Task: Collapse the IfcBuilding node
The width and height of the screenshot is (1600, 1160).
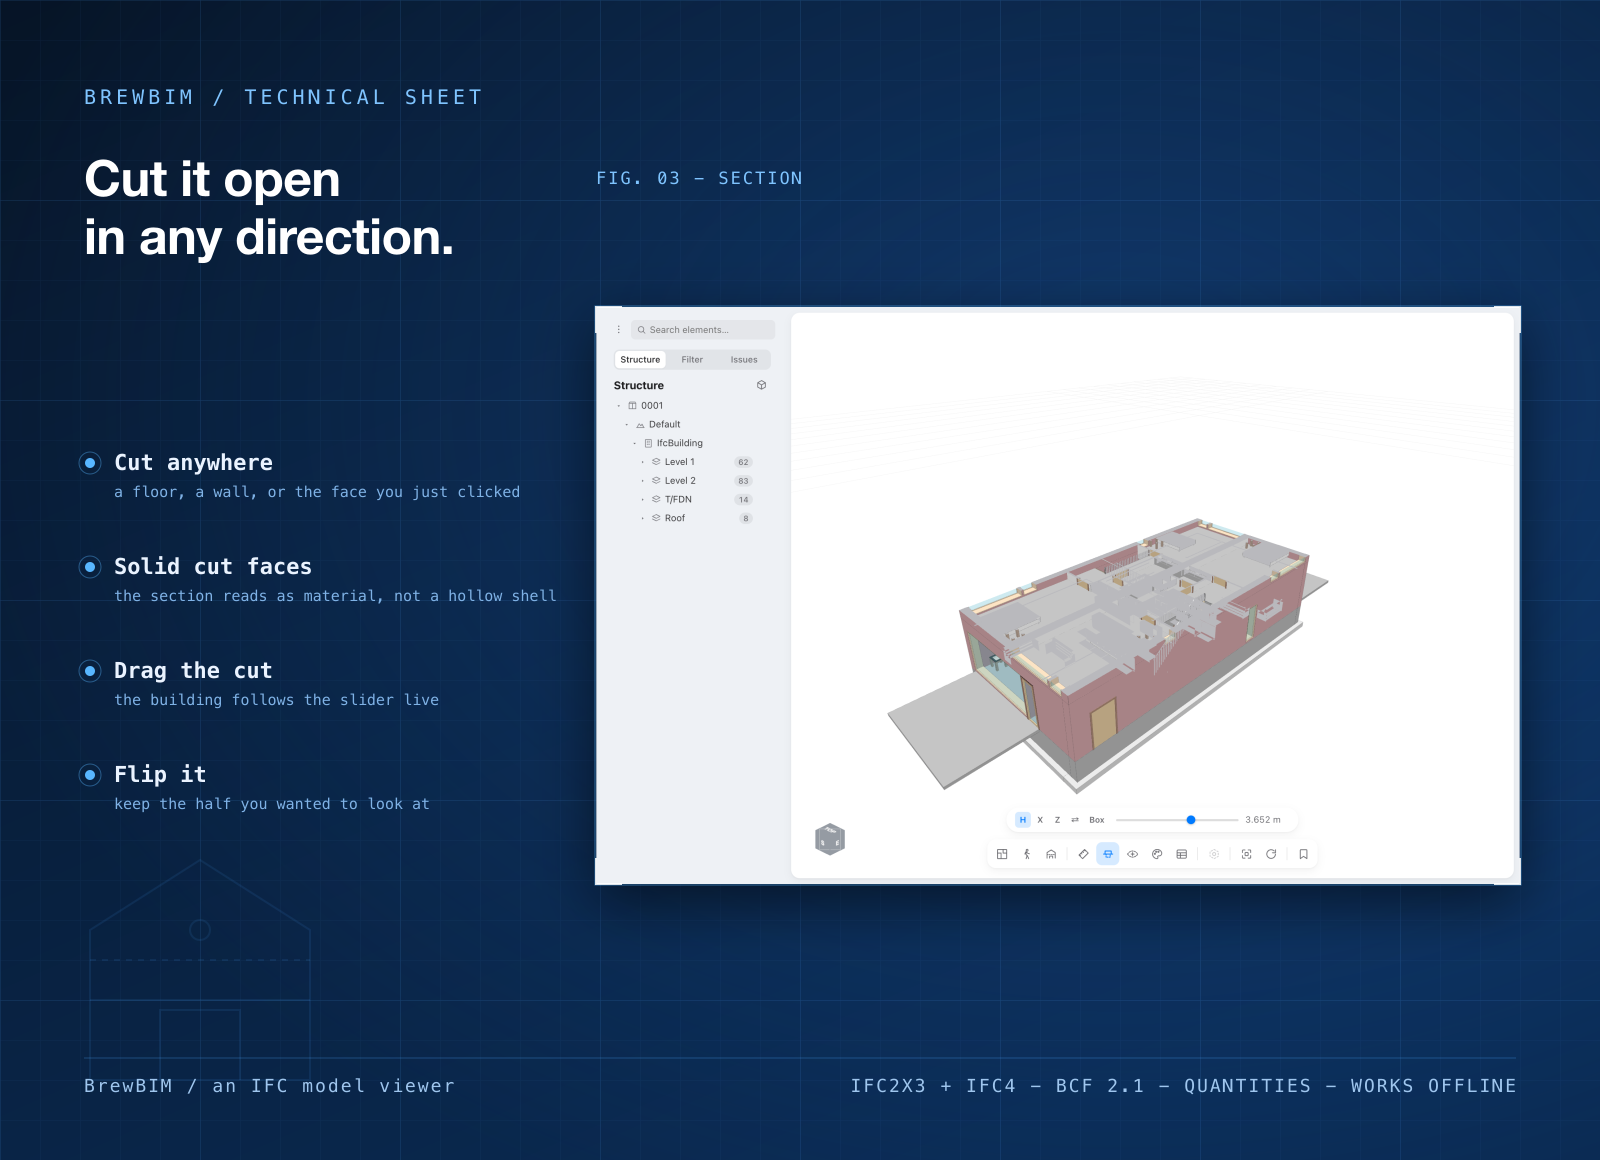Action: pos(635,444)
